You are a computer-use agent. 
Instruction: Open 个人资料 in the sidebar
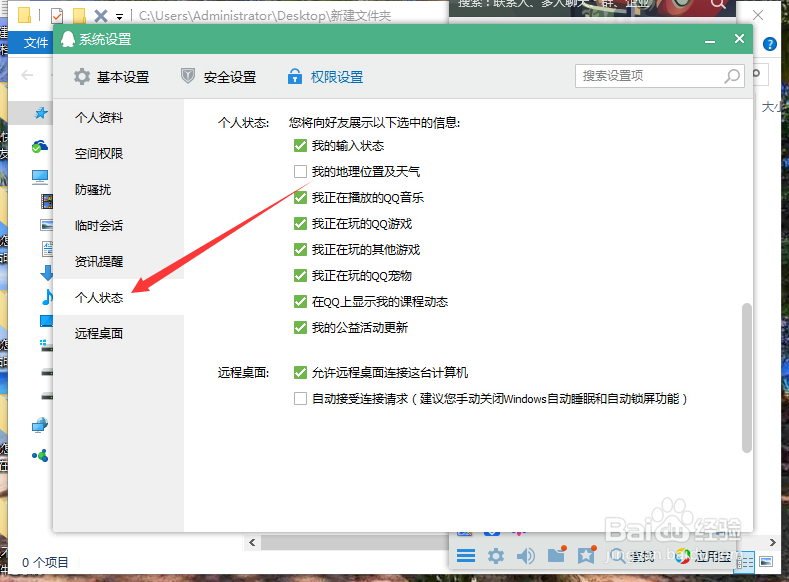click(x=99, y=118)
